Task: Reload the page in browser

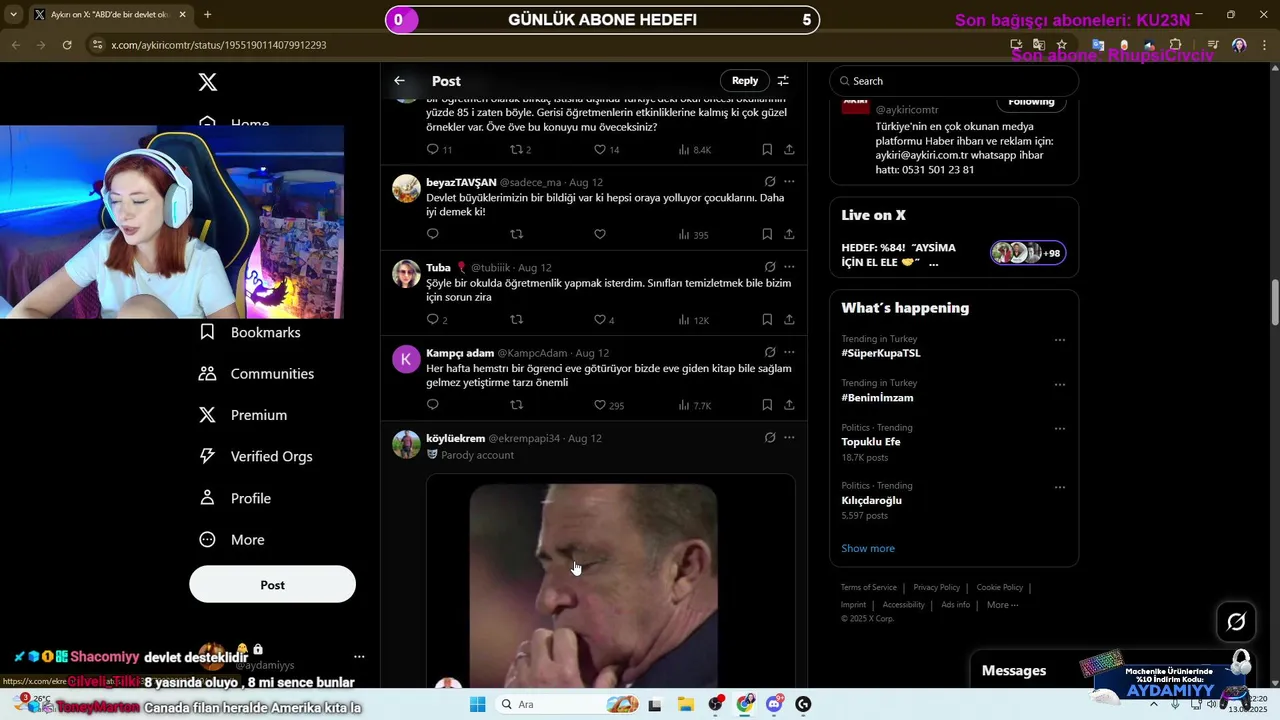Action: [x=67, y=45]
